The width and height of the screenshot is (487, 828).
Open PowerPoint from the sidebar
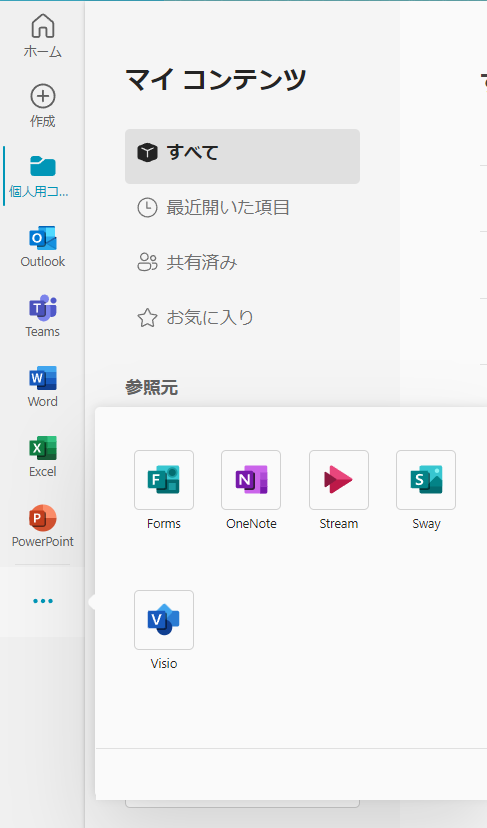[x=43, y=526]
